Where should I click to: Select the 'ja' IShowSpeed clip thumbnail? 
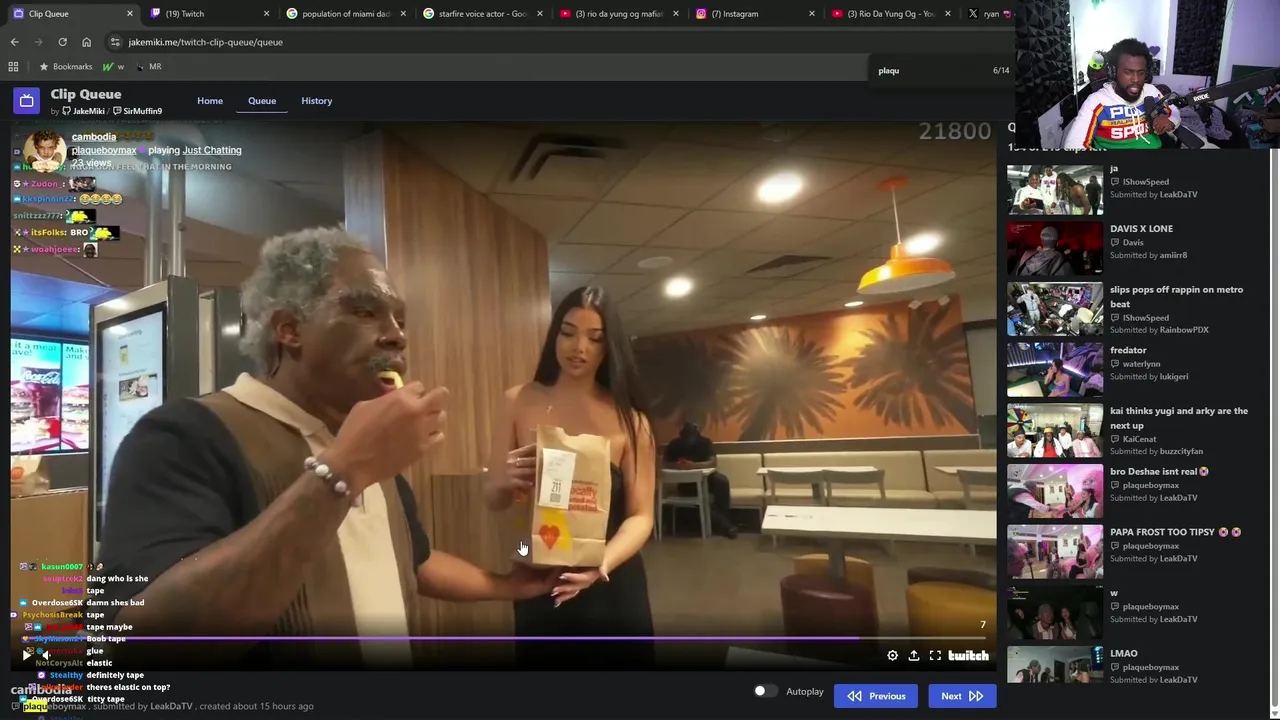pos(1055,188)
